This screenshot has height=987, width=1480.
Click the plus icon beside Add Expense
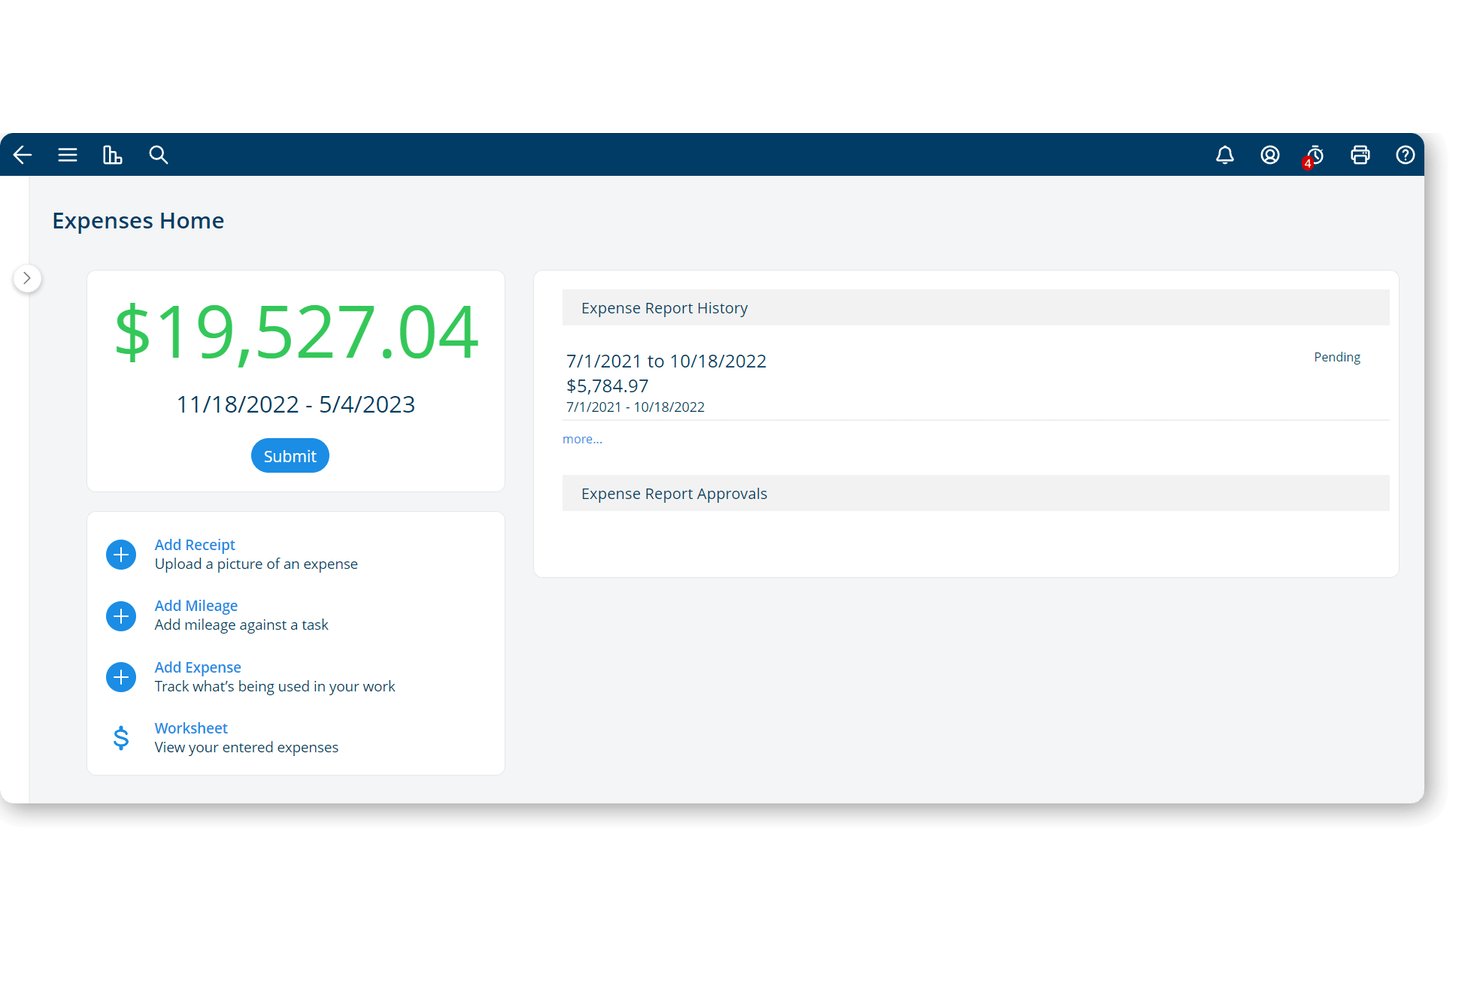(121, 677)
